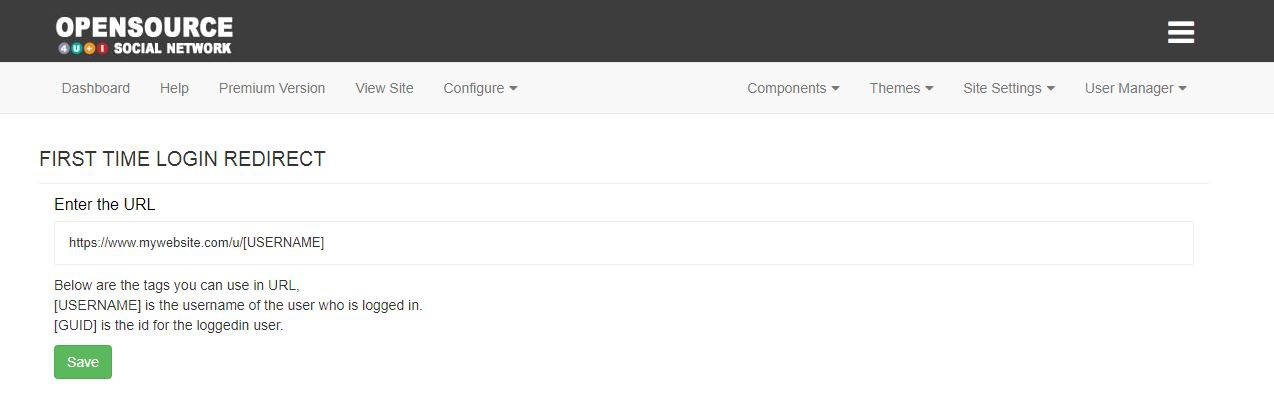This screenshot has width=1274, height=396.
Task: Click the Enter the URL label
Action: coord(105,204)
